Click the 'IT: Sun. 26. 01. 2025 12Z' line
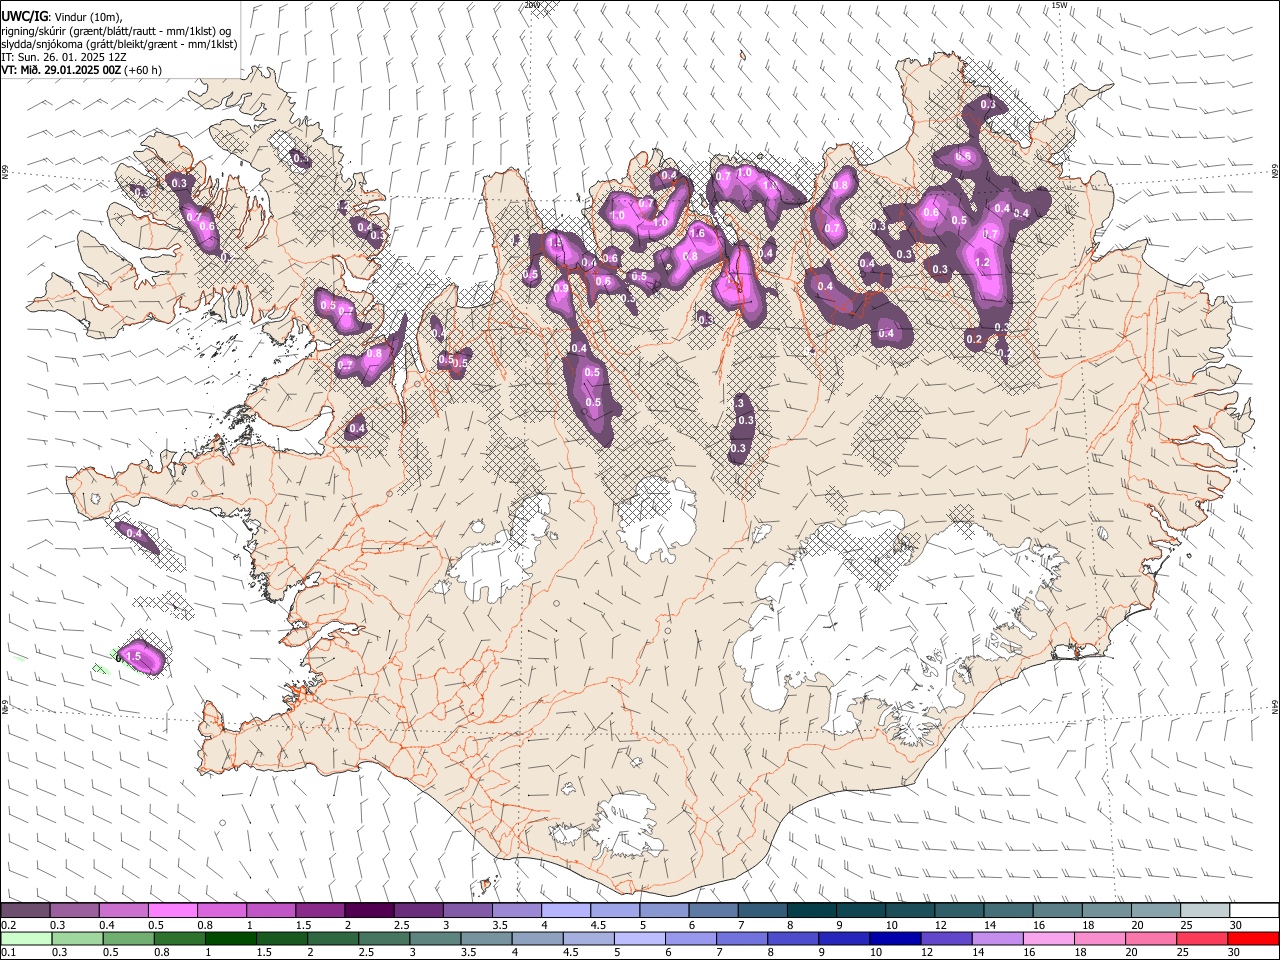The width and height of the screenshot is (1280, 960). click(66, 57)
